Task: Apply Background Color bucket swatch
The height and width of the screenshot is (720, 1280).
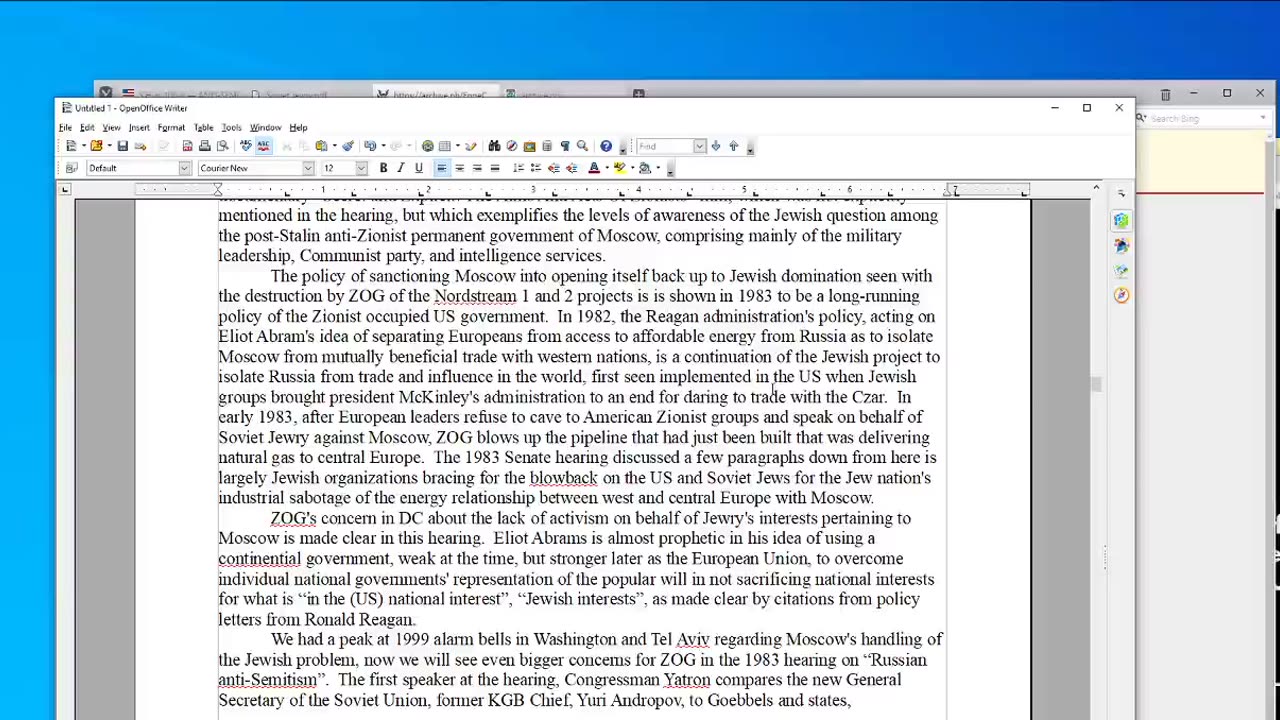Action: 645,168
